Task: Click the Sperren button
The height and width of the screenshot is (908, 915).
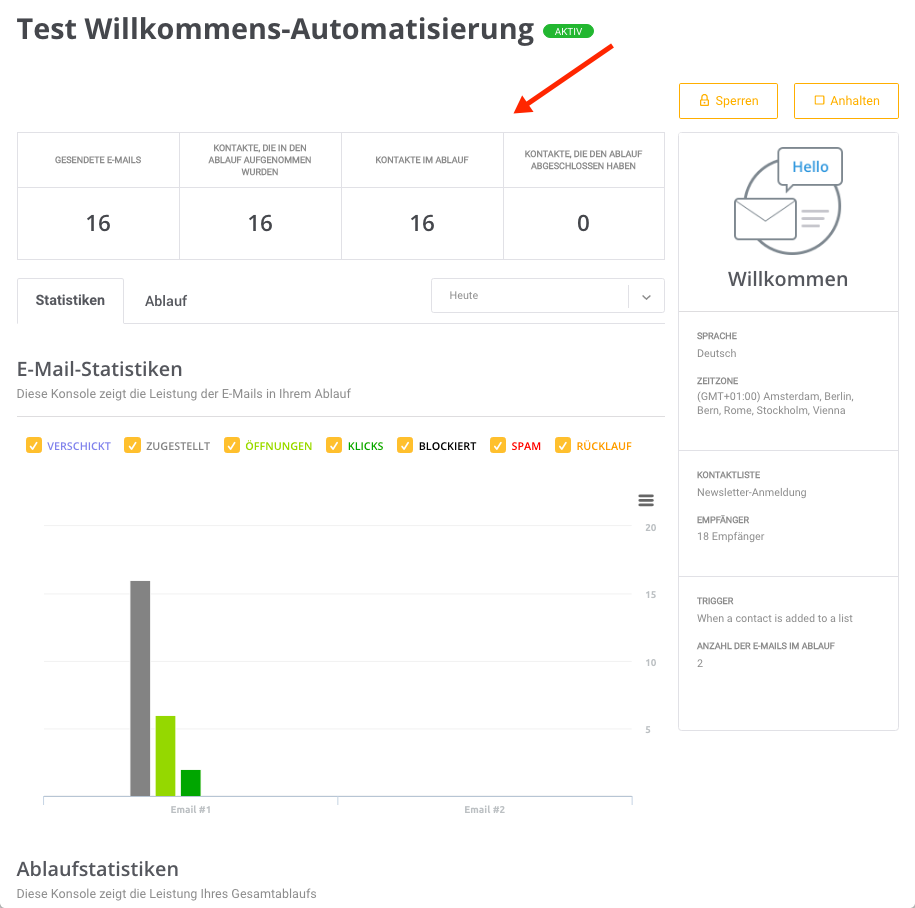Action: click(728, 101)
